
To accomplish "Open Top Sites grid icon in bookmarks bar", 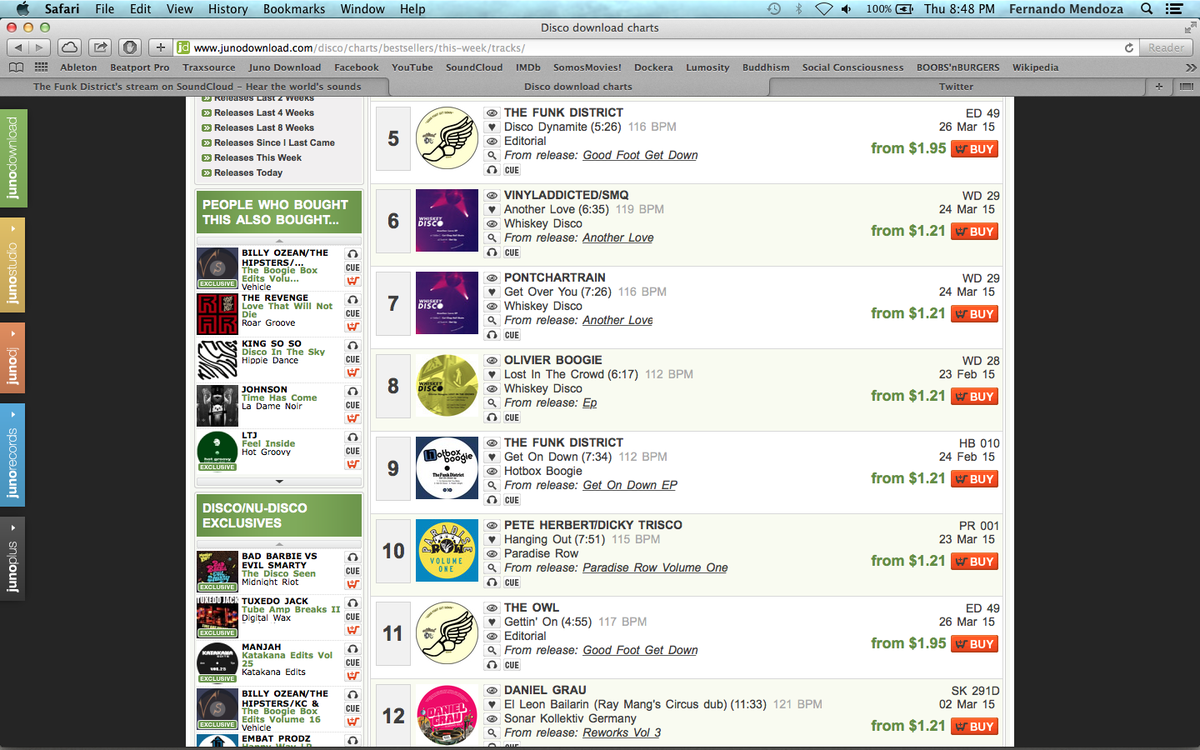I will (x=41, y=67).
